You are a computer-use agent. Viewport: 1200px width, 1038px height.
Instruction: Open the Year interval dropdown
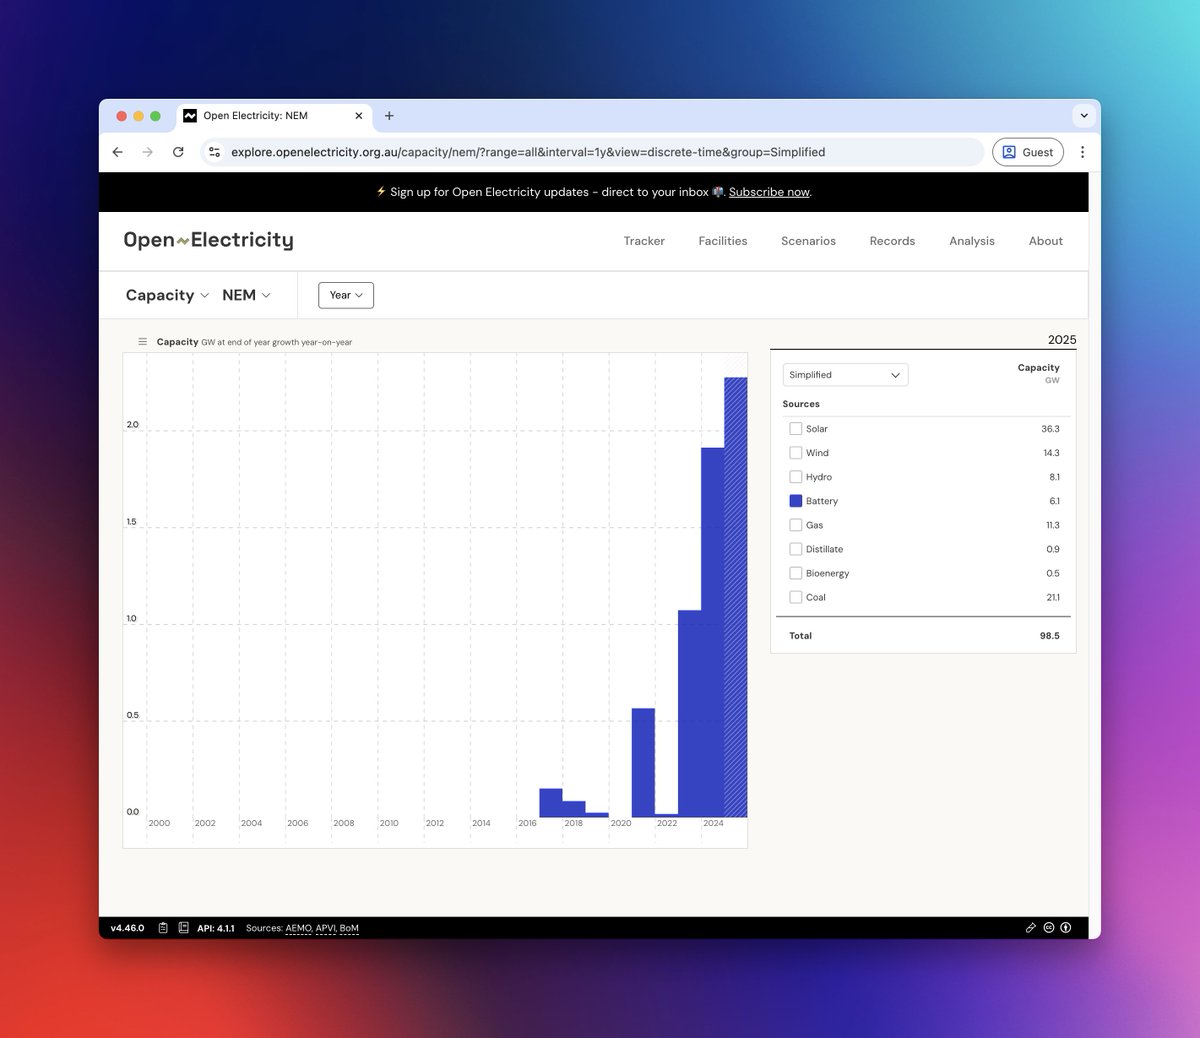coord(346,295)
